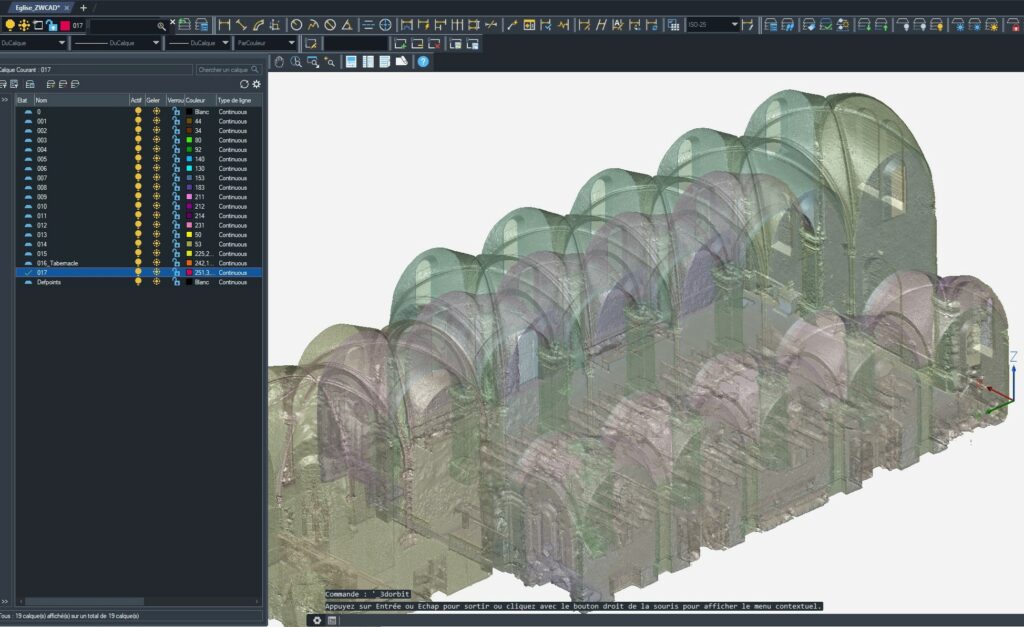Switch to the Eglise_ZWCAD tab

click(x=37, y=8)
